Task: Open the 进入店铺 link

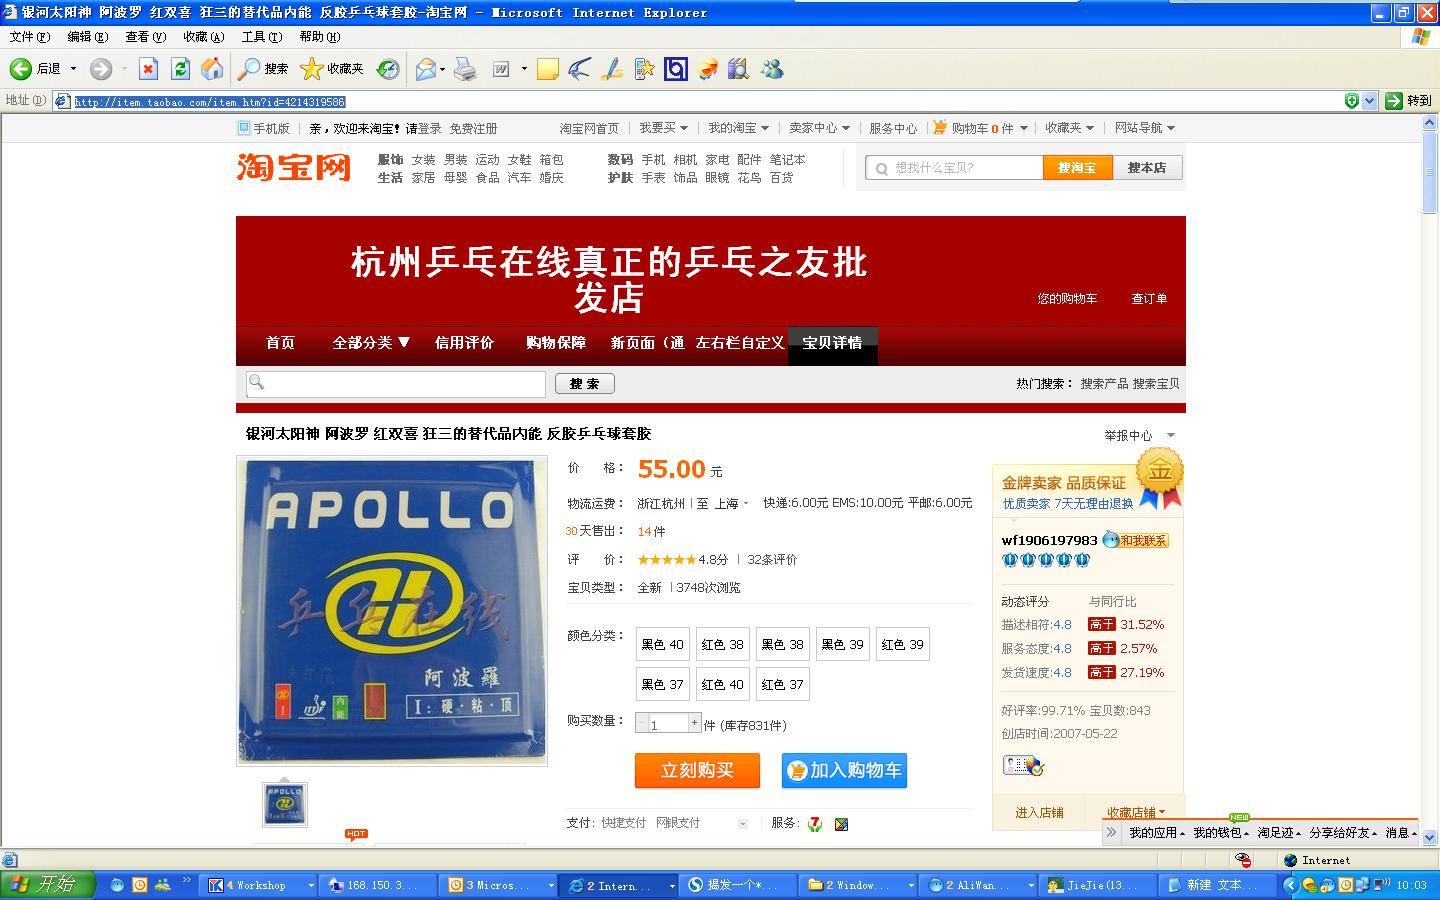Action: (1039, 813)
